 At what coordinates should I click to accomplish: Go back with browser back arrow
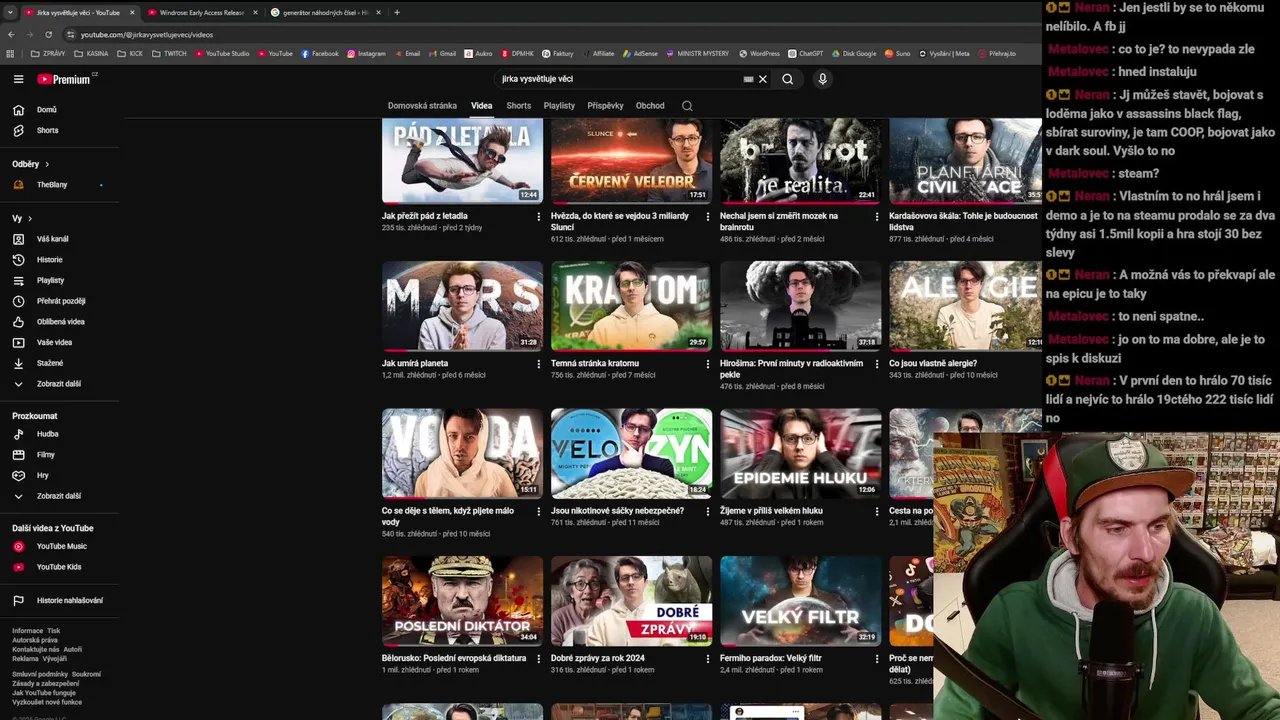click(11, 34)
